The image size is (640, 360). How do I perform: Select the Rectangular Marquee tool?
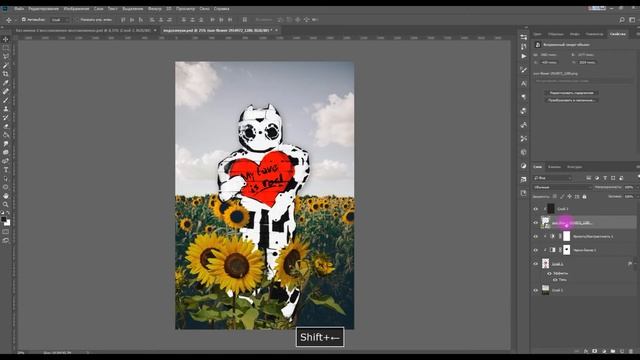(x=6, y=48)
